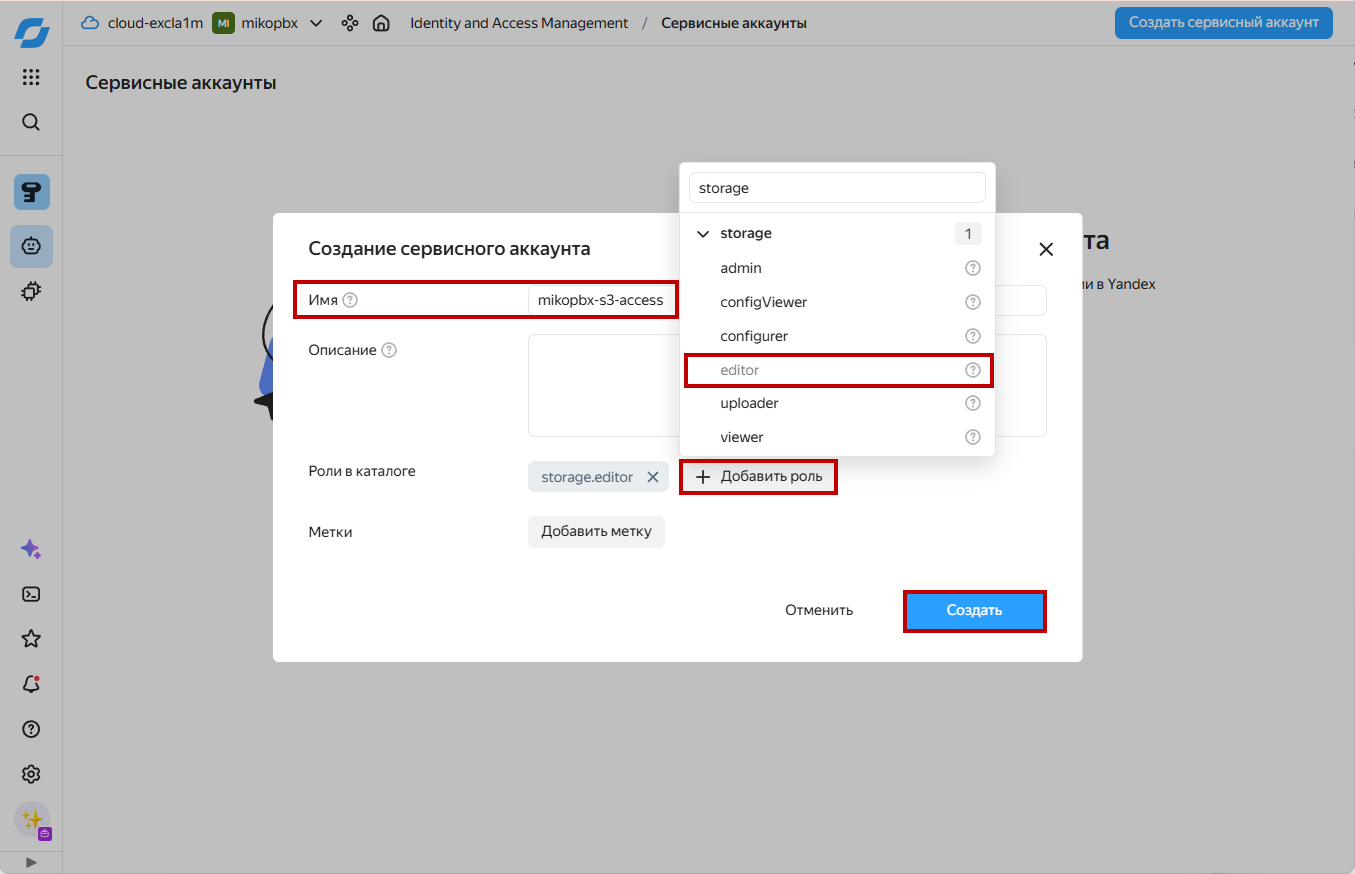1355x874 pixels.
Task: Select the viewer role
Action: (741, 437)
